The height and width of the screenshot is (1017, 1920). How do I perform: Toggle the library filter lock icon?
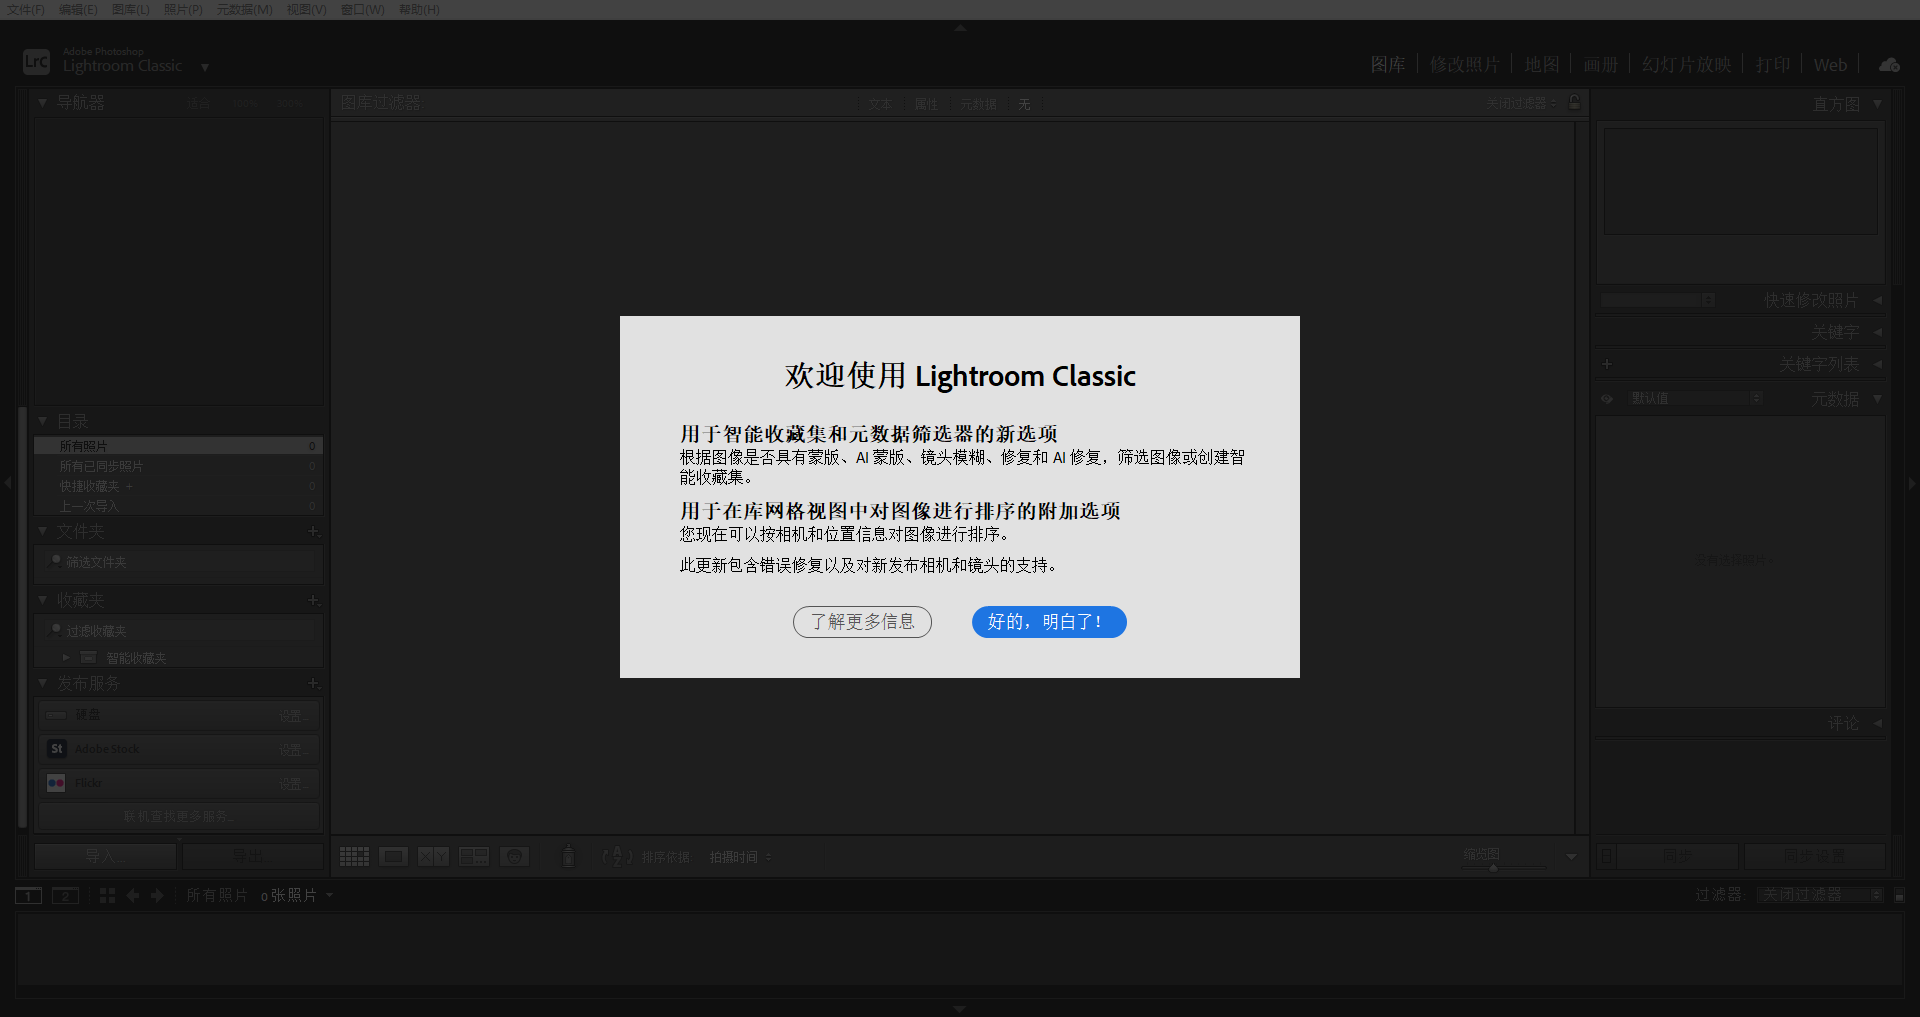[x=1575, y=103]
